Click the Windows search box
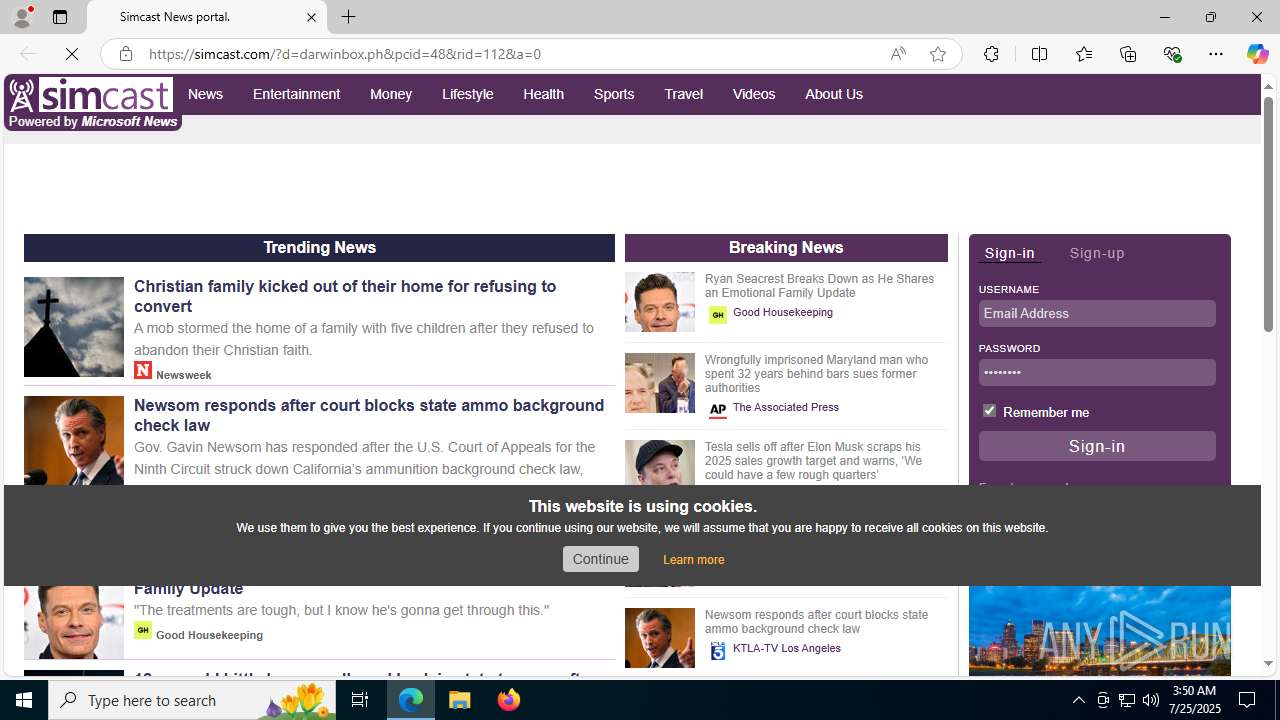 coord(194,700)
